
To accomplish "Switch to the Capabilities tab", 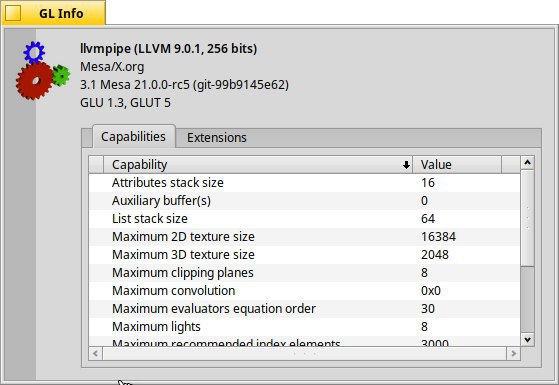I will tap(134, 137).
